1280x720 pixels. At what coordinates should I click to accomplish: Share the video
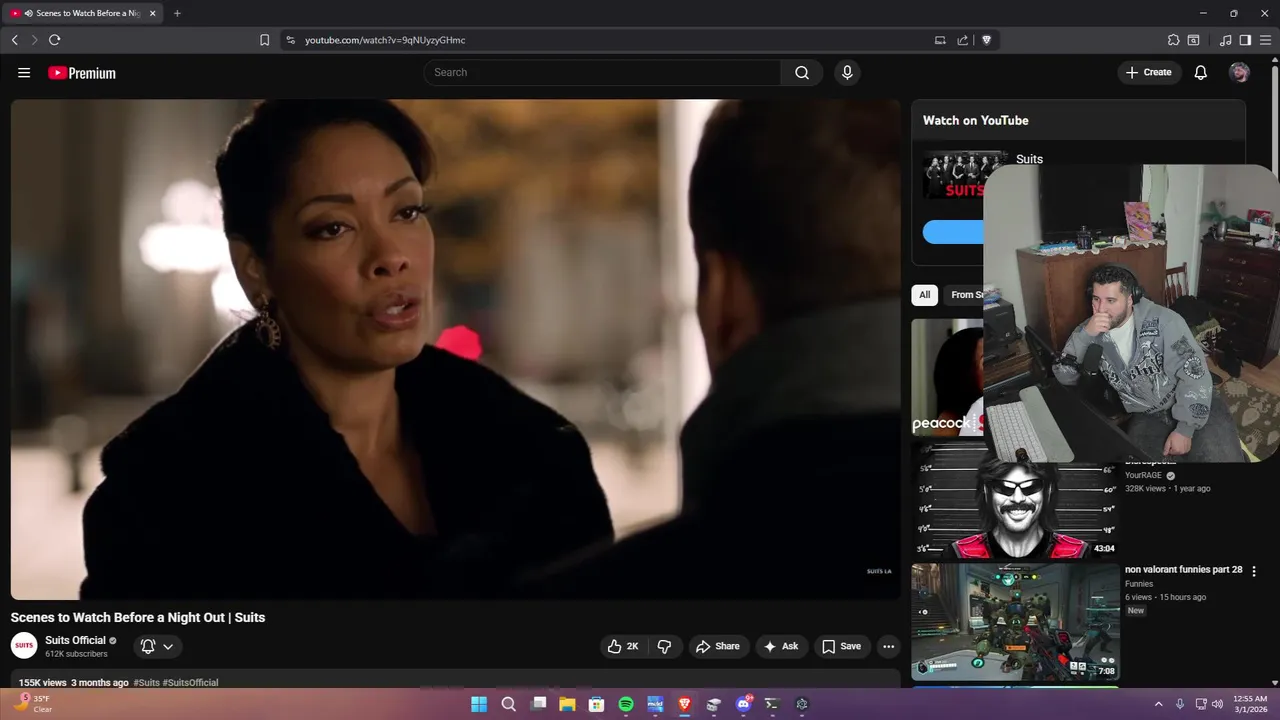click(x=718, y=646)
